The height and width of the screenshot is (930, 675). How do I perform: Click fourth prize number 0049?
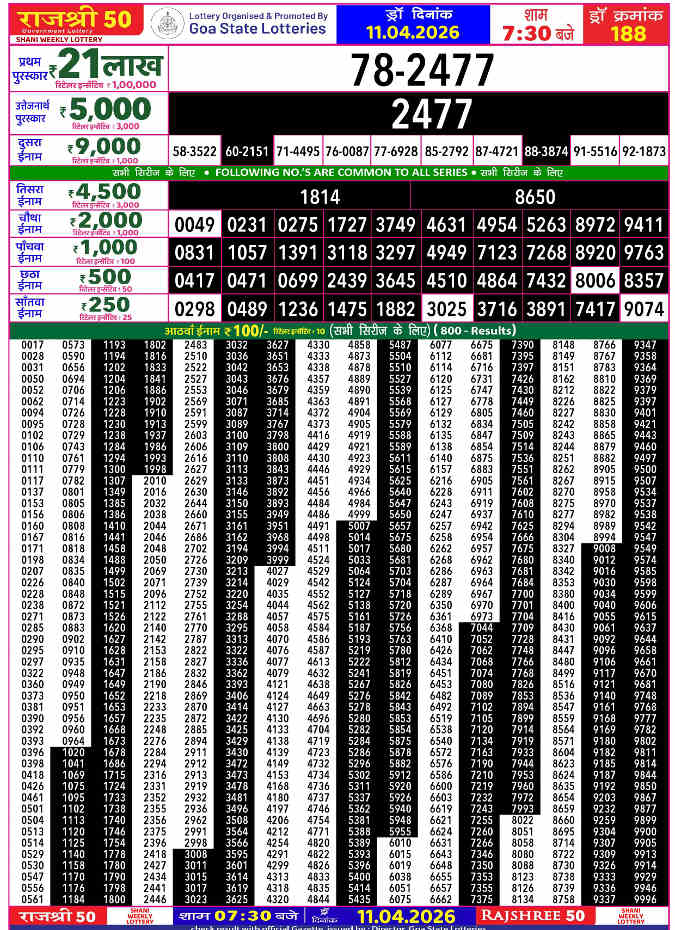pyautogui.click(x=194, y=224)
